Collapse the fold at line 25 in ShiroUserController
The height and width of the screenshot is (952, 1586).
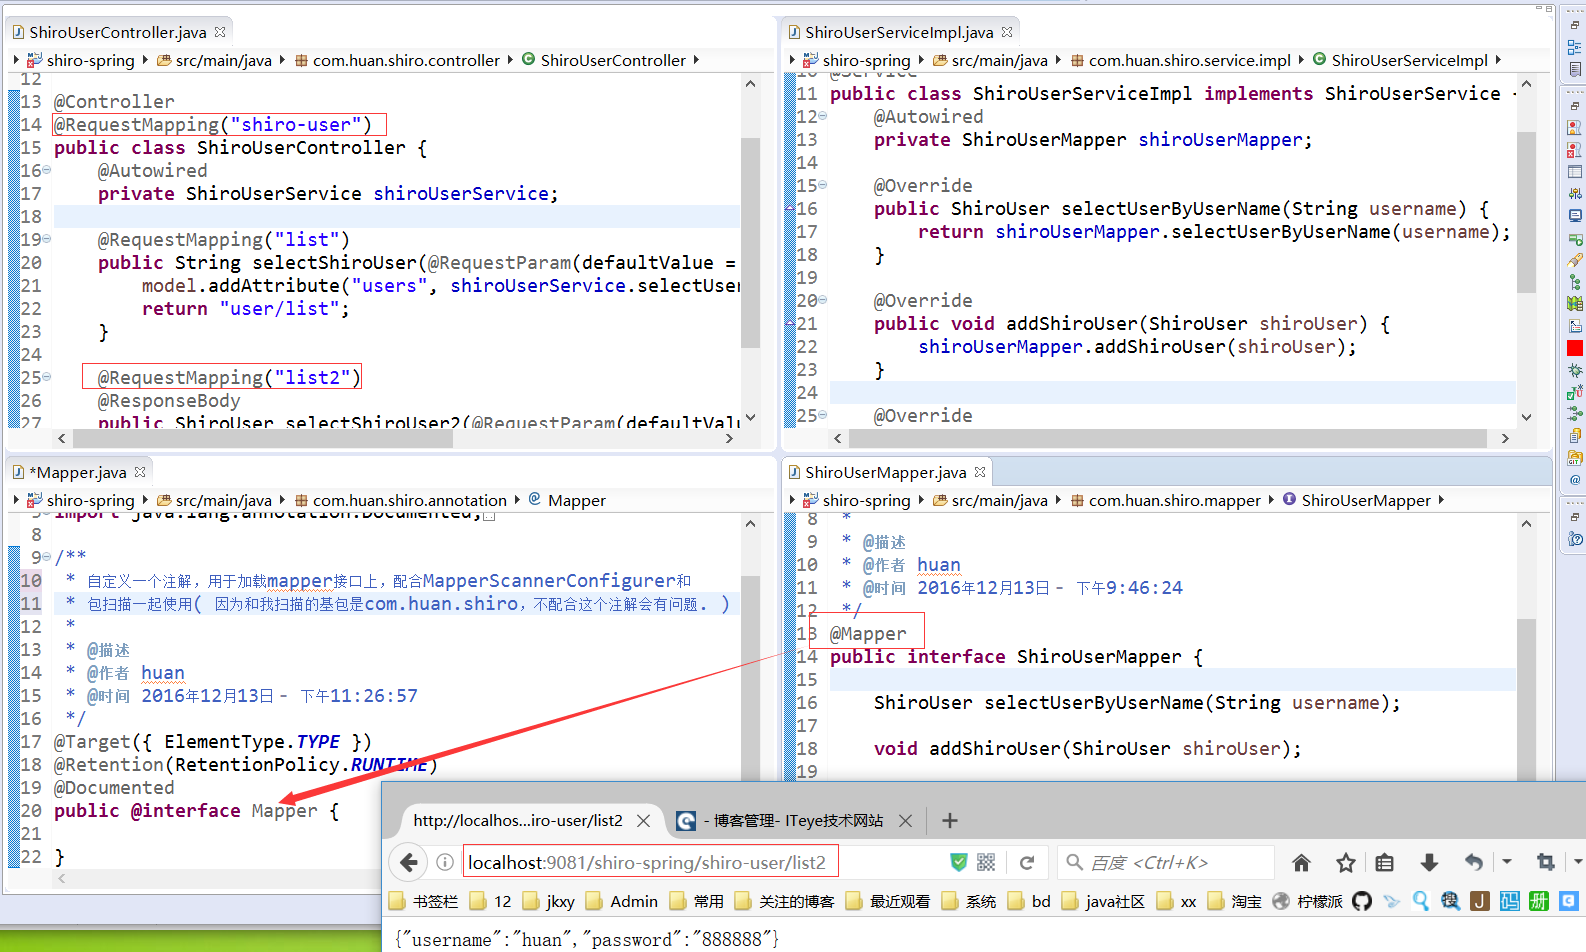coord(47,377)
